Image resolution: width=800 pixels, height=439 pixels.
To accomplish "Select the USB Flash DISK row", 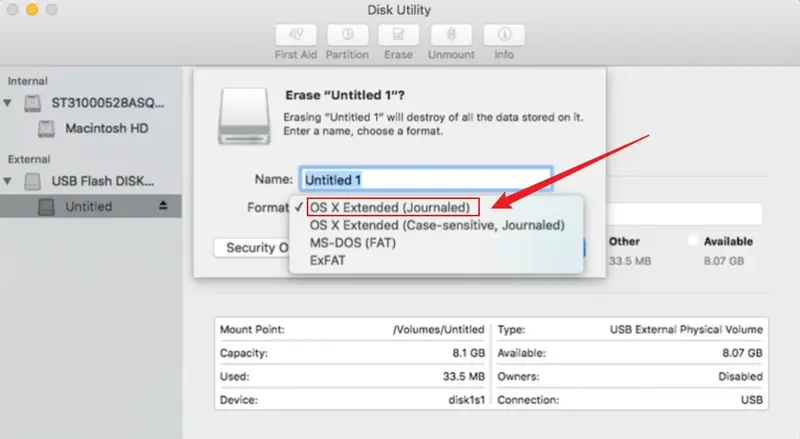I will coord(91,181).
